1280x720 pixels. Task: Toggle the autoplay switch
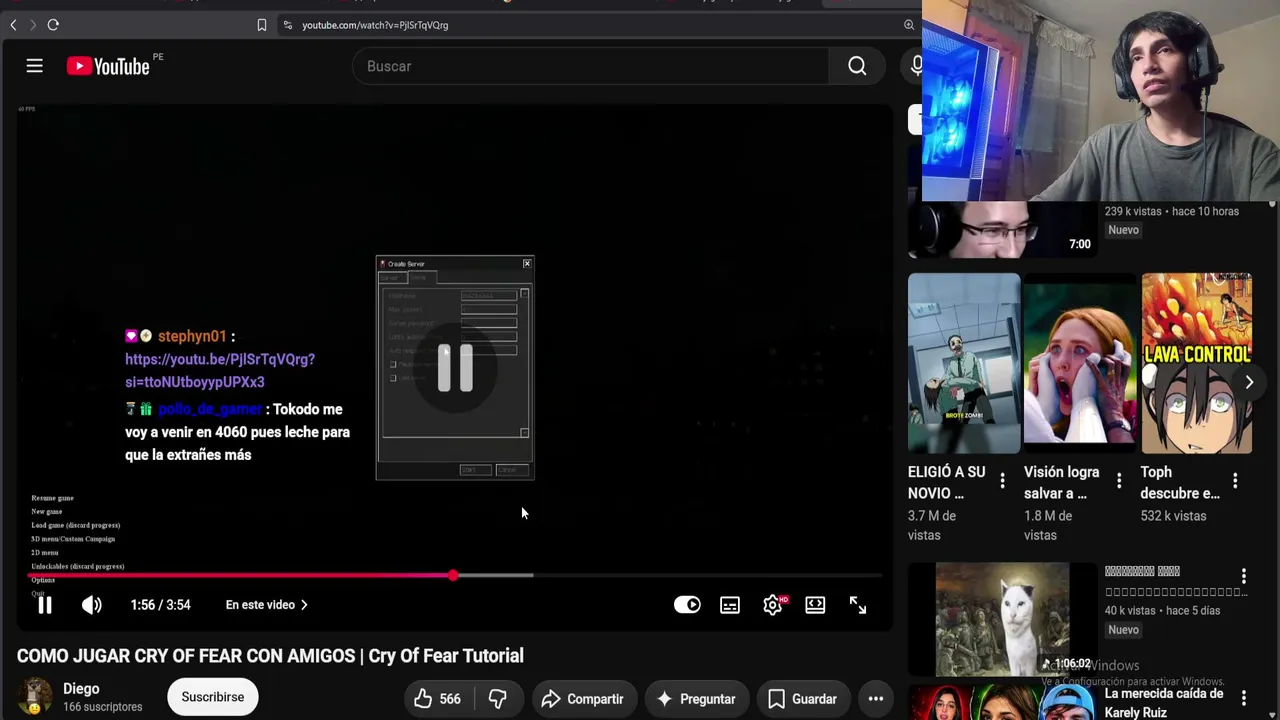687,605
